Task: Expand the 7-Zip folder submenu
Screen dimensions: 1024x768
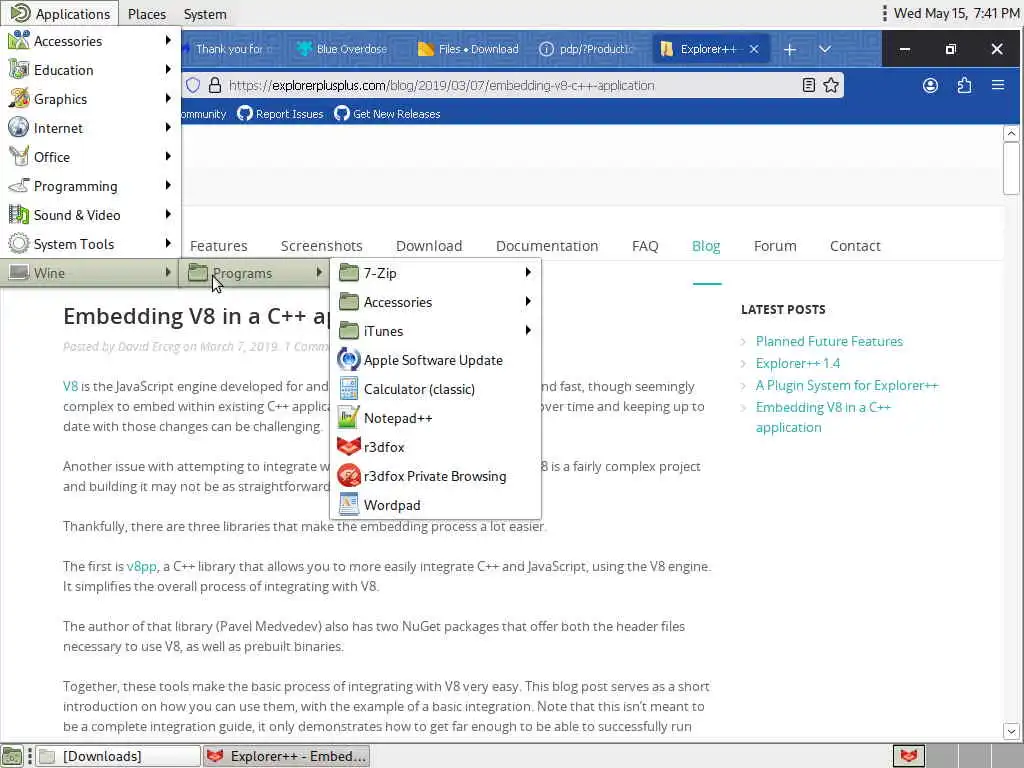Action: click(436, 273)
